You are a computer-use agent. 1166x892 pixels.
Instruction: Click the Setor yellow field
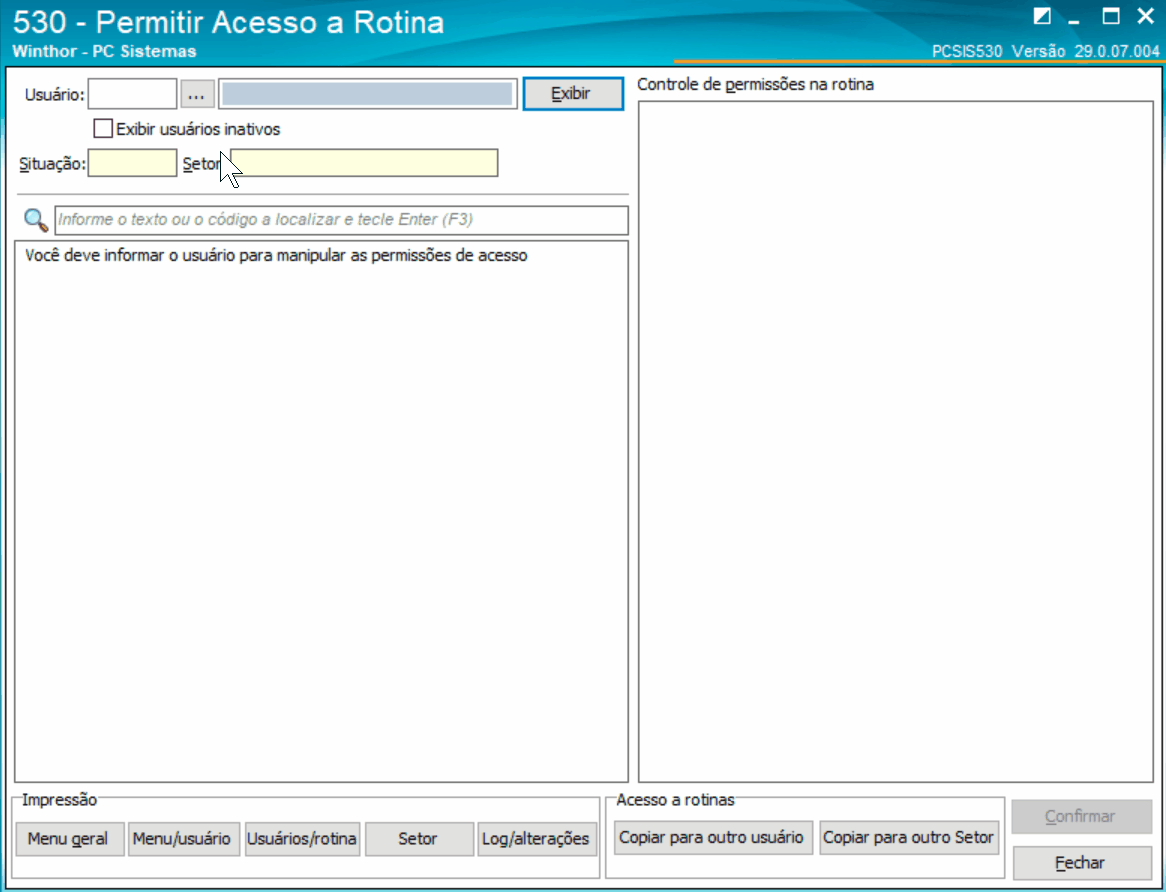pos(364,163)
